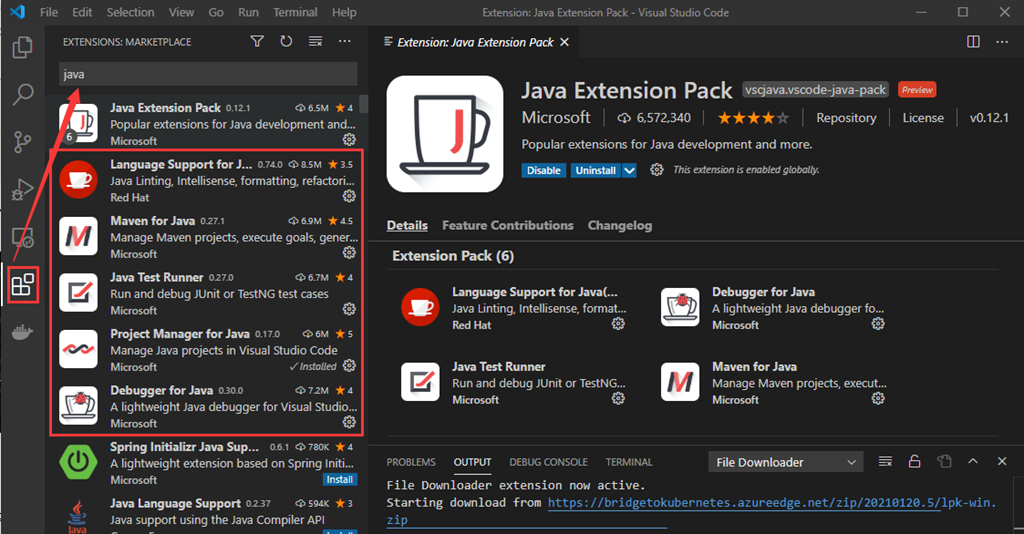Split the editor to the right

pyautogui.click(x=973, y=42)
